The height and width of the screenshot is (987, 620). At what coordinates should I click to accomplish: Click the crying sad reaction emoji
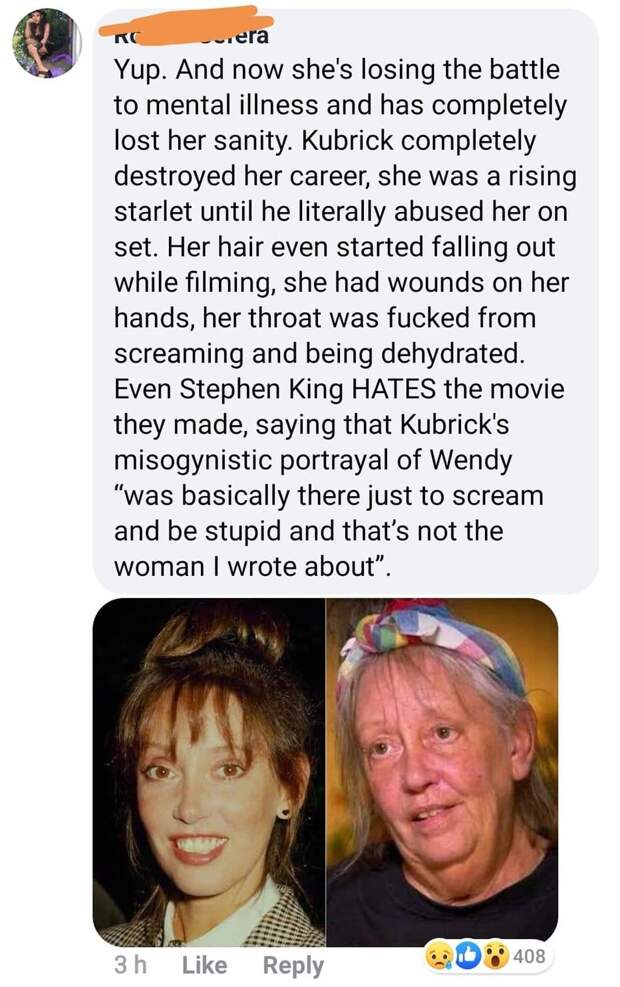(x=439, y=956)
